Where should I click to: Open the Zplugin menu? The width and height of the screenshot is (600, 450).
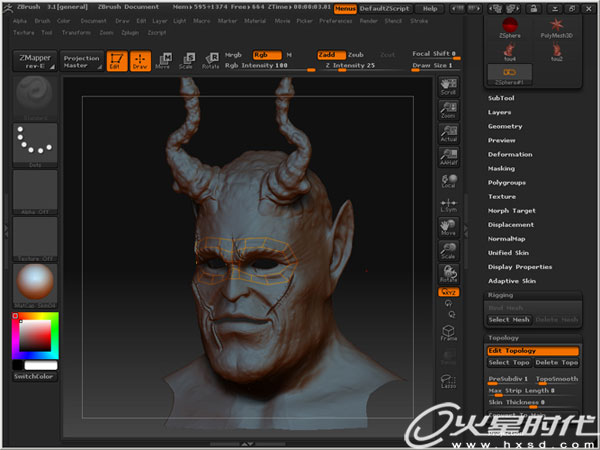click(x=130, y=33)
